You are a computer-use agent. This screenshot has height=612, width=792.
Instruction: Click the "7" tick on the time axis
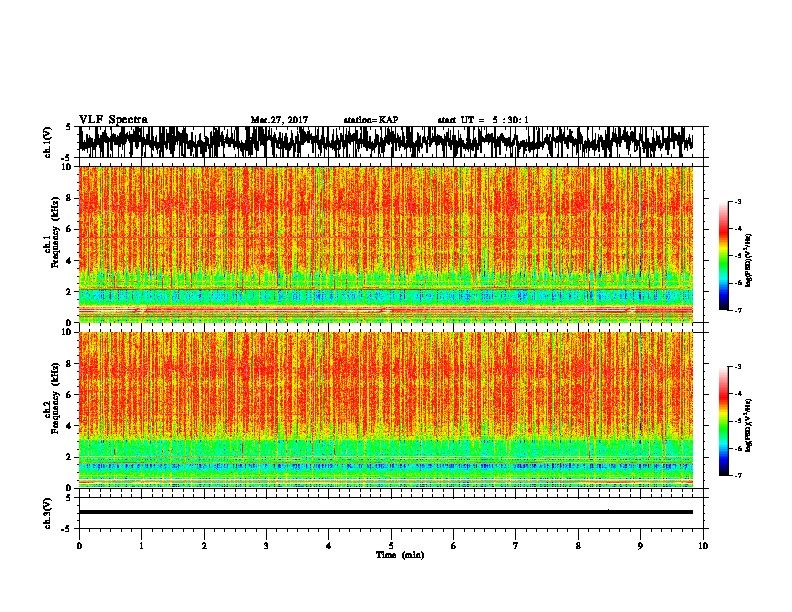[516, 546]
